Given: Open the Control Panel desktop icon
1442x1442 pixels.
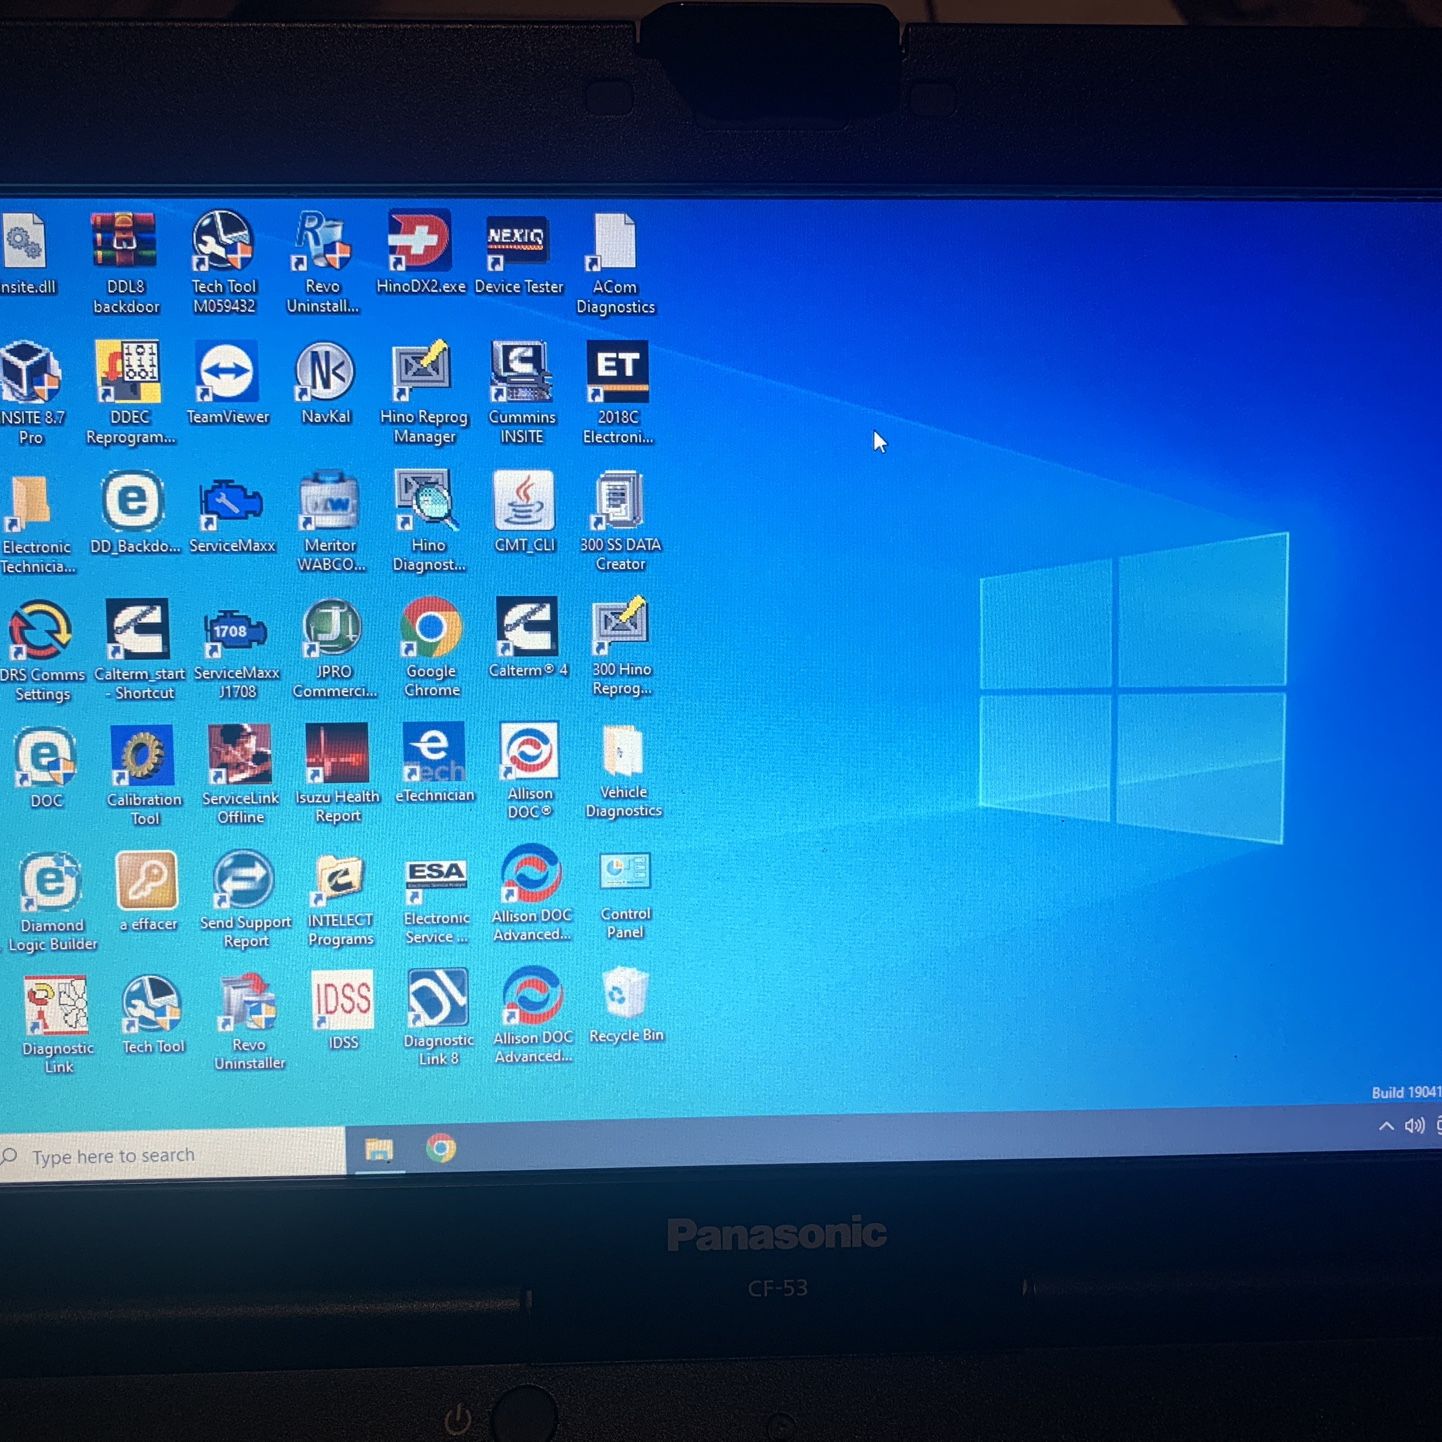Looking at the screenshot, I should [x=625, y=872].
